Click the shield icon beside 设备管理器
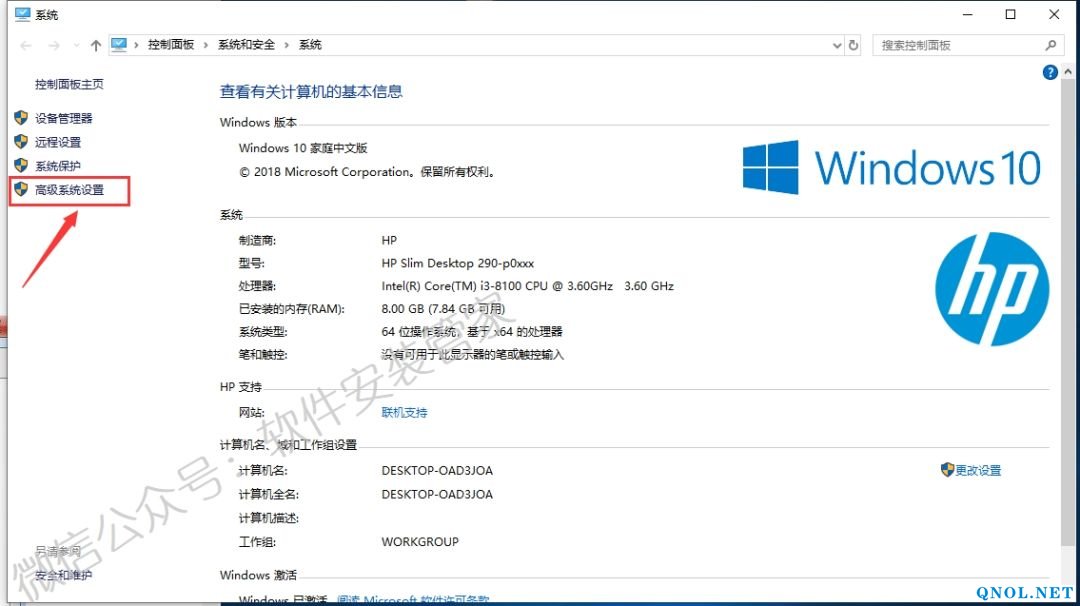 pyautogui.click(x=20, y=118)
